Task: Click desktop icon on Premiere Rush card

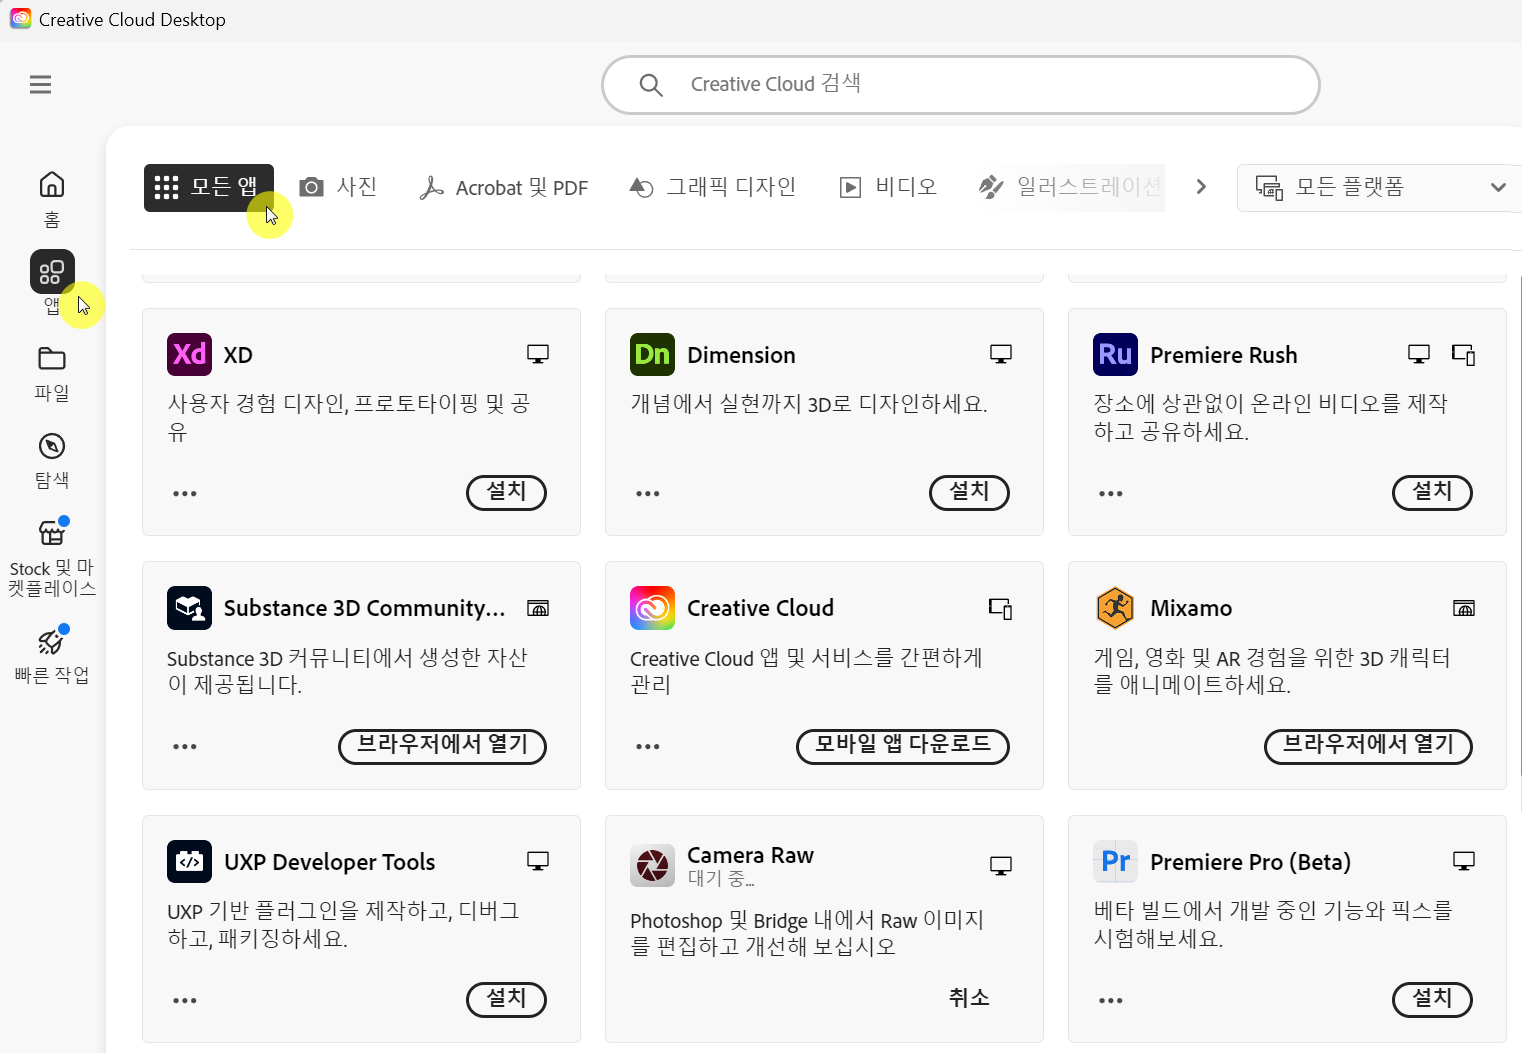Action: tap(1419, 354)
